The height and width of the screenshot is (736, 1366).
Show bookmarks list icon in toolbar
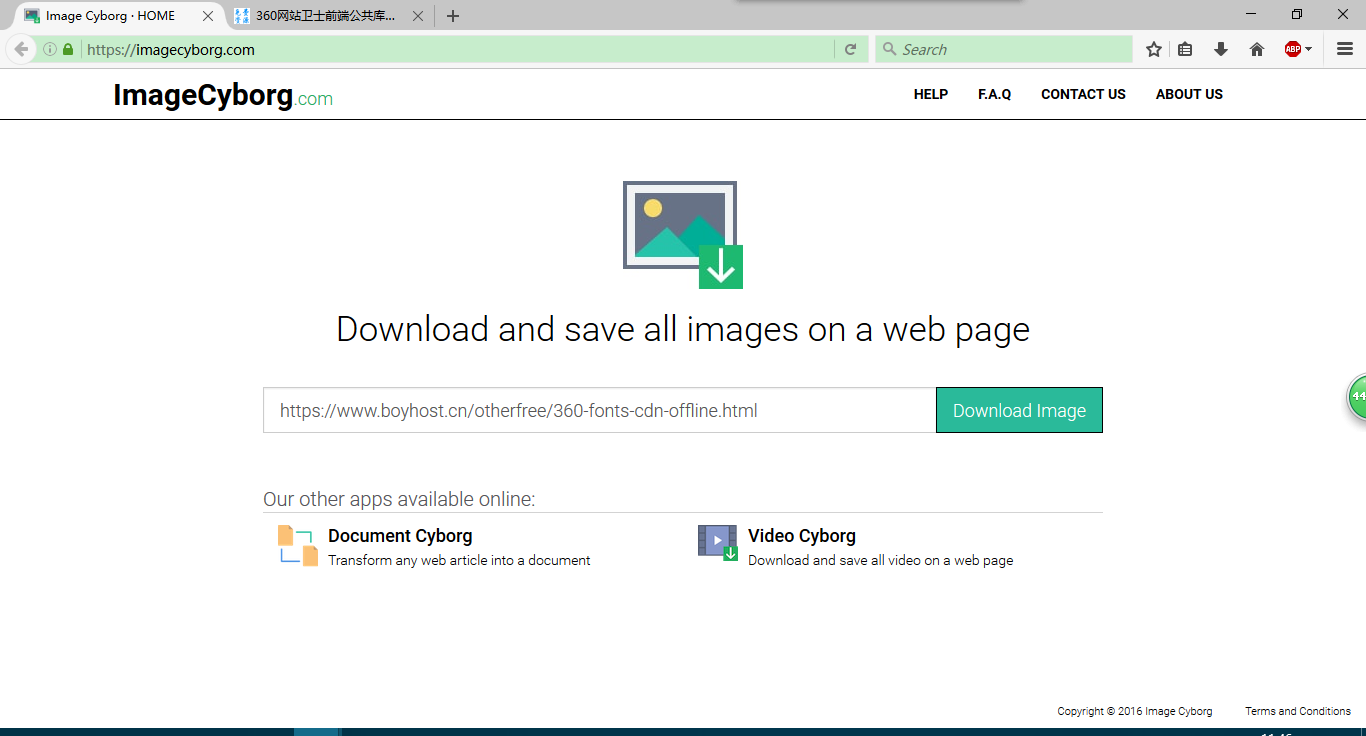[1185, 49]
